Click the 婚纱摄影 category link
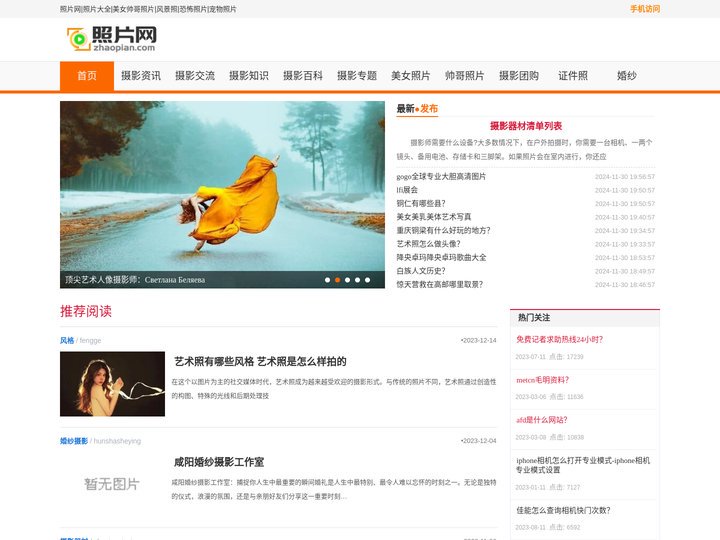 (x=74, y=441)
